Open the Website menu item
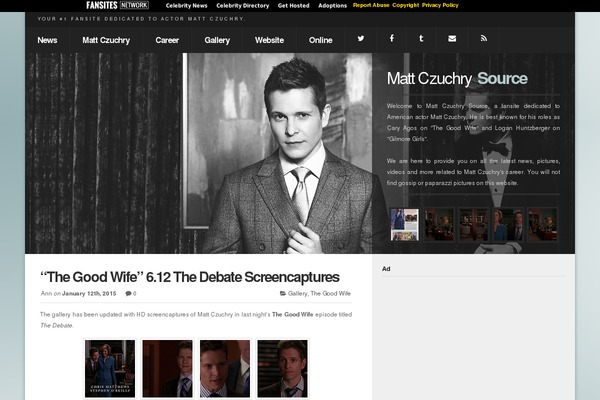The image size is (600, 400). click(x=269, y=40)
